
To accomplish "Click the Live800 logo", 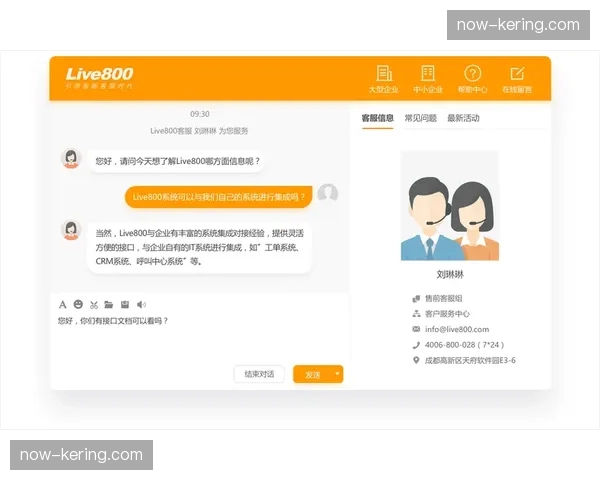I will 99,78.
